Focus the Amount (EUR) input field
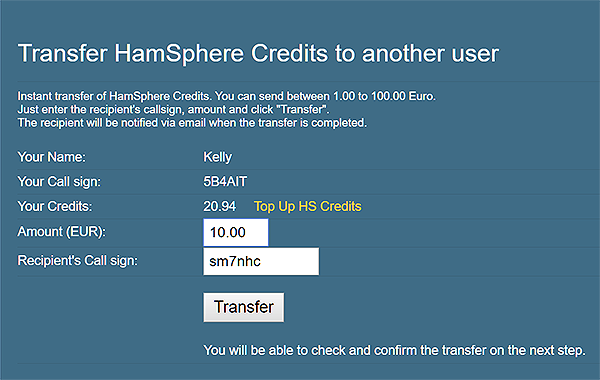This screenshot has height=380, width=600. coord(236,232)
